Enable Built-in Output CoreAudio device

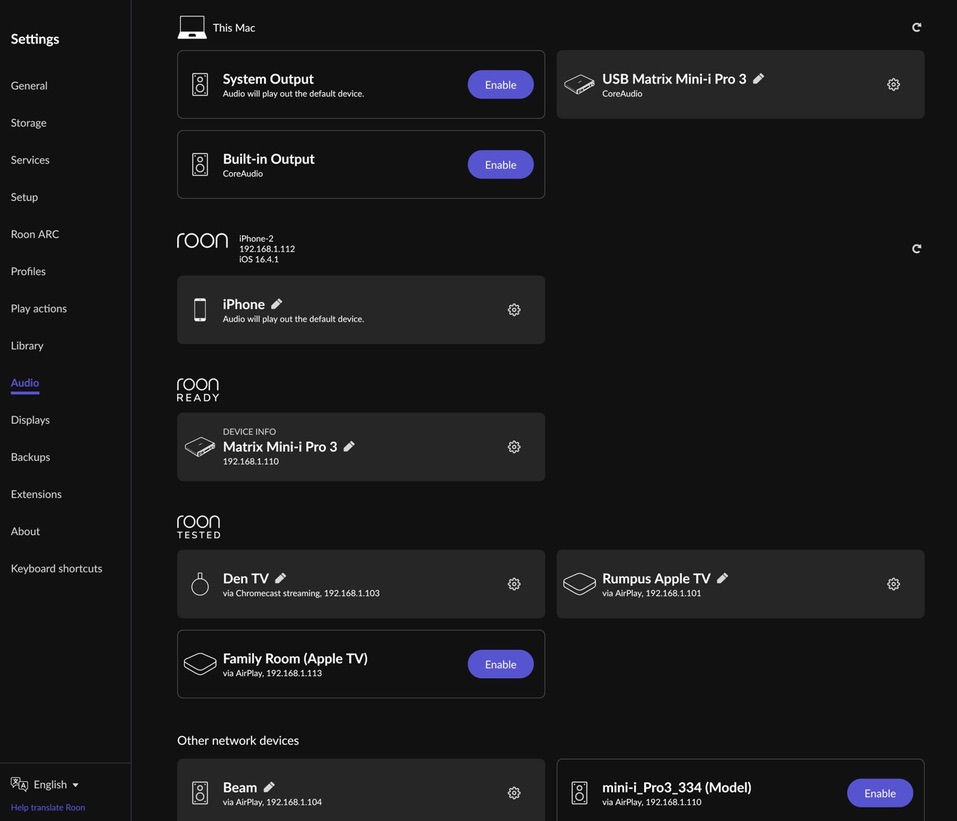point(500,165)
